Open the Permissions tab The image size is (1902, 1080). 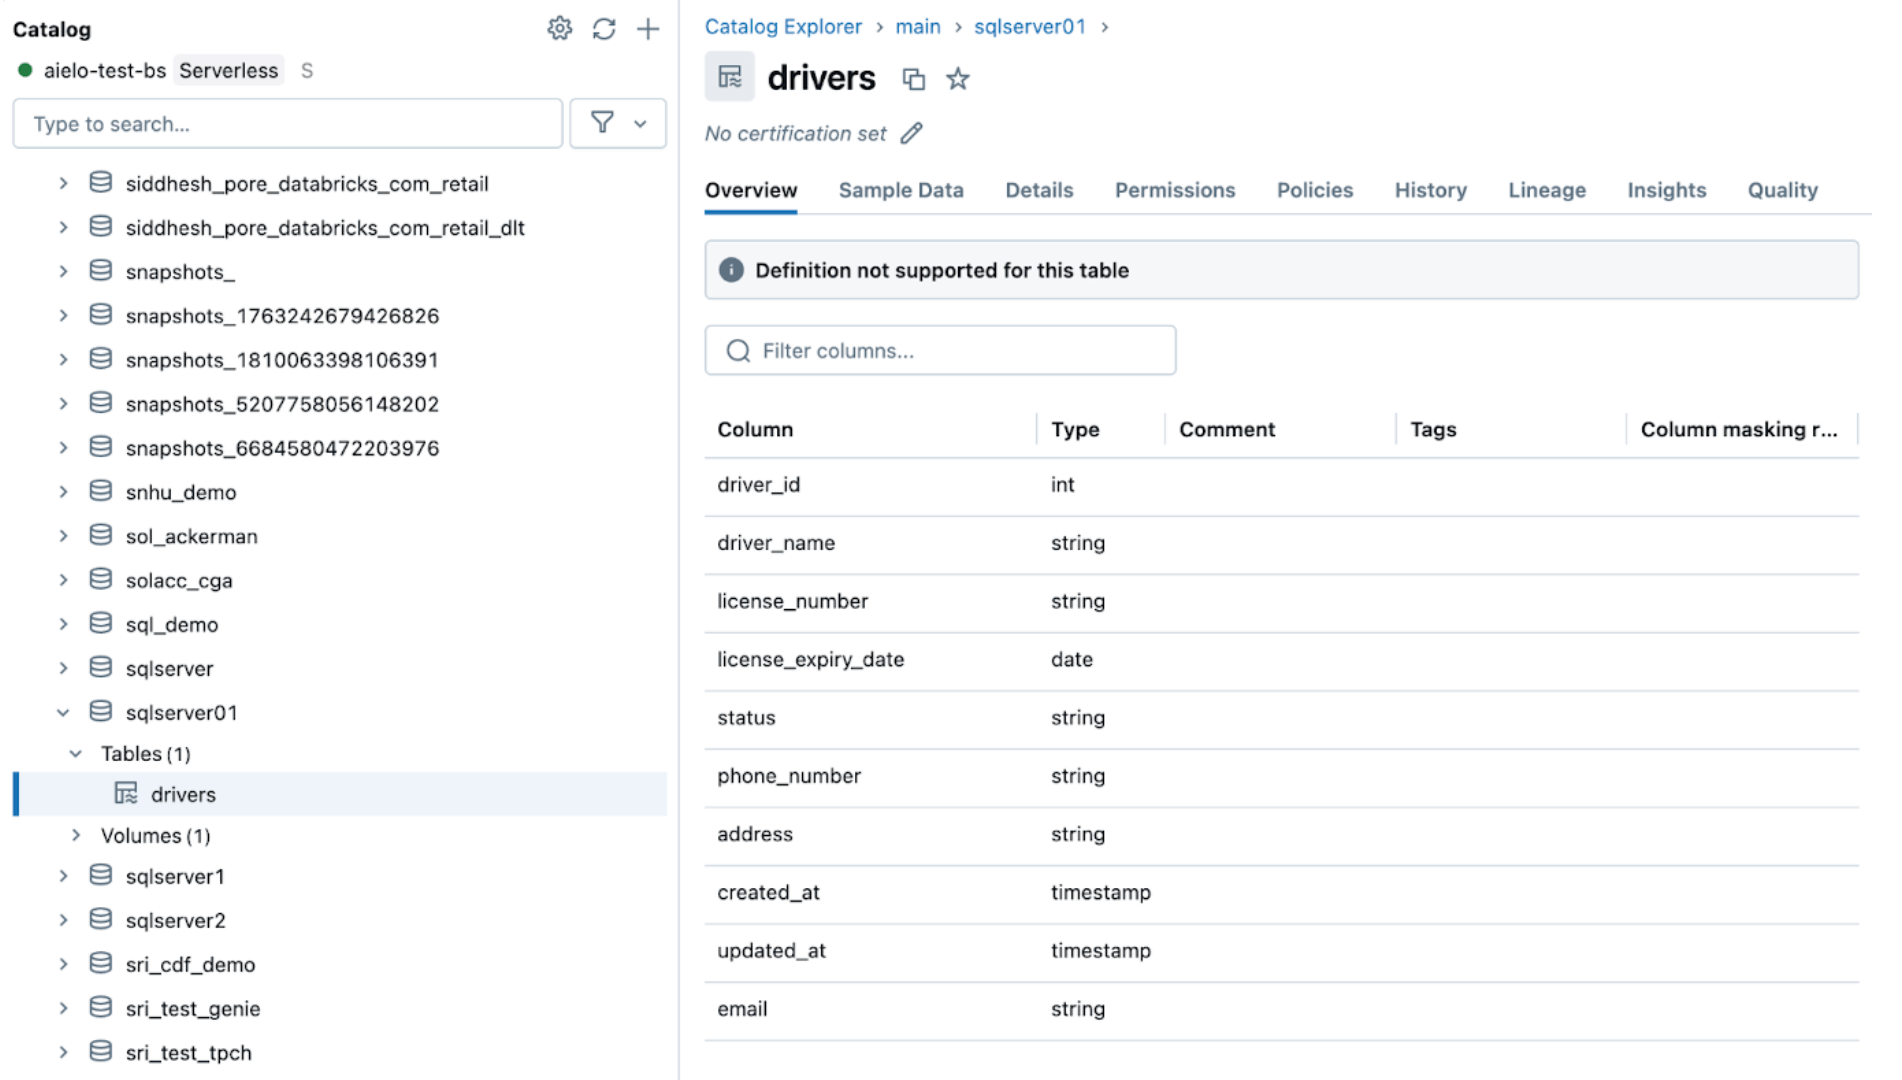[1174, 190]
